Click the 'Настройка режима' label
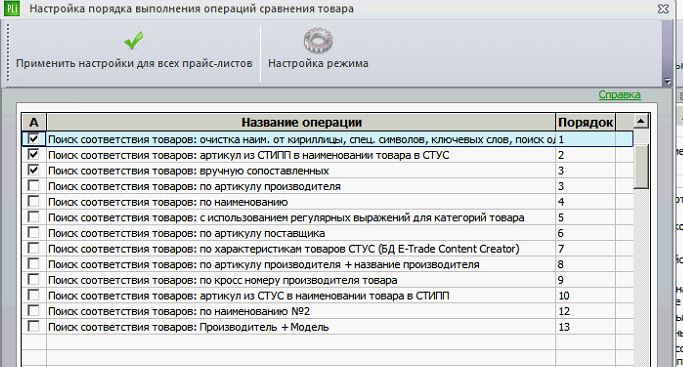Image resolution: width=683 pixels, height=367 pixels. click(x=318, y=64)
